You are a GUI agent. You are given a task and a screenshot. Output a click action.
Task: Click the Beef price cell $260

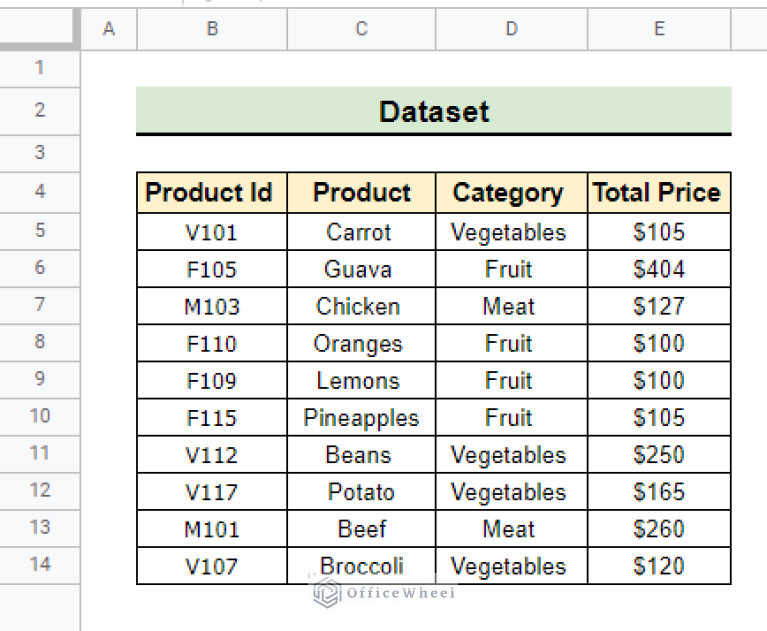pyautogui.click(x=659, y=529)
